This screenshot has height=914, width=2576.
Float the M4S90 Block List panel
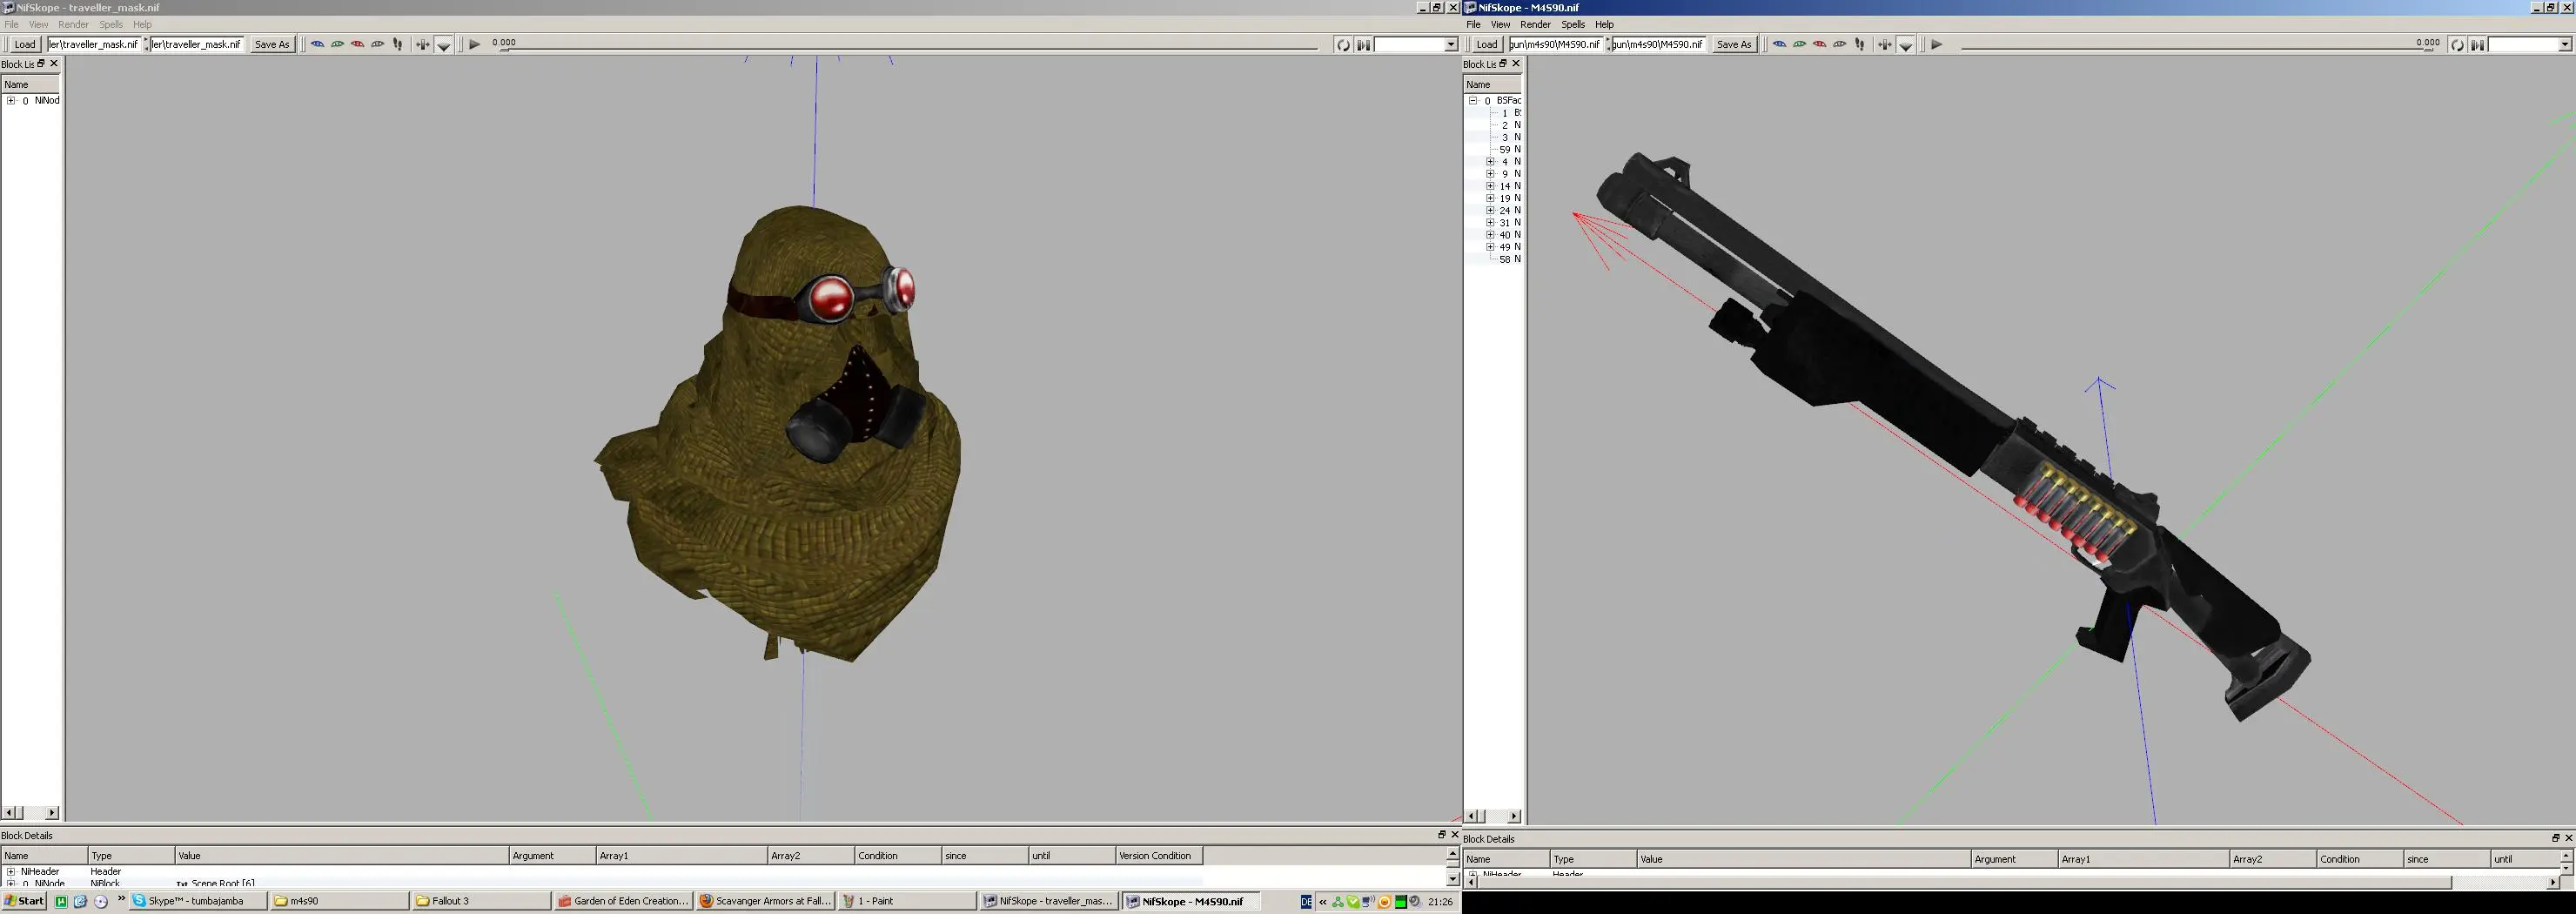point(1503,64)
